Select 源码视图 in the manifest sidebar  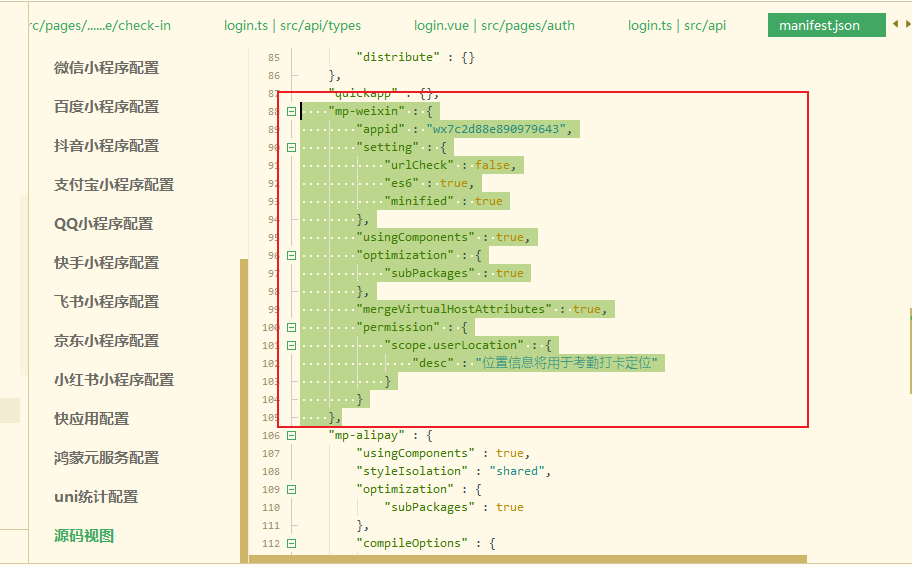pos(84,536)
